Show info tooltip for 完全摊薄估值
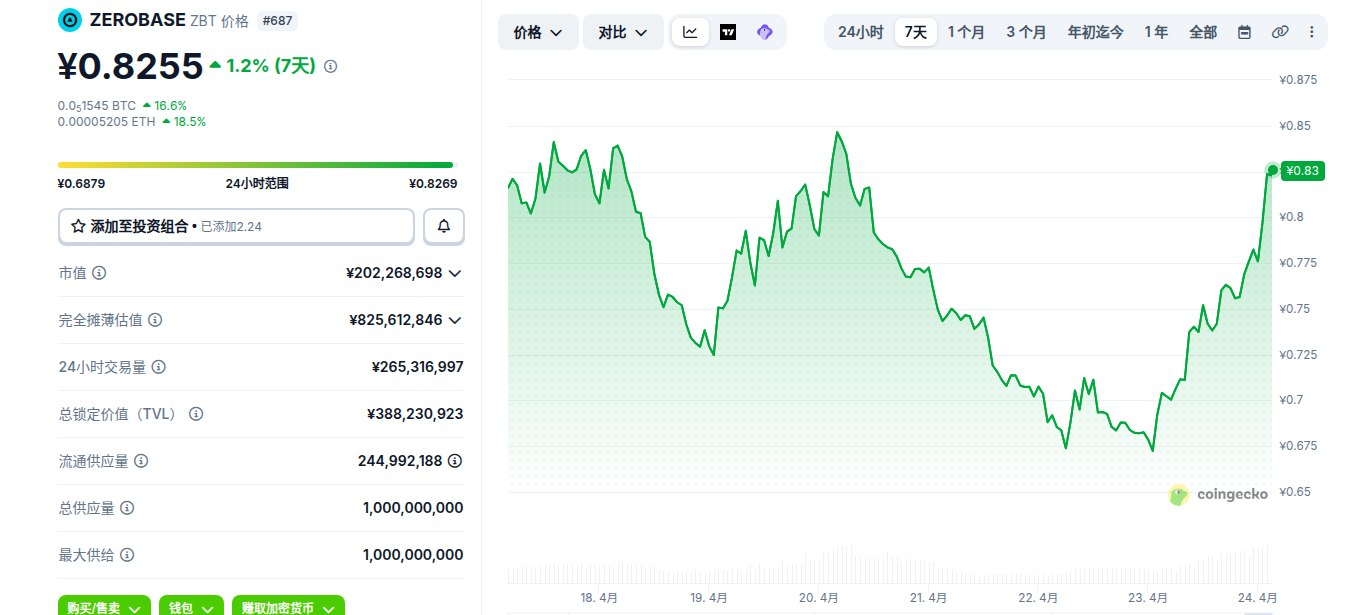 point(155,320)
